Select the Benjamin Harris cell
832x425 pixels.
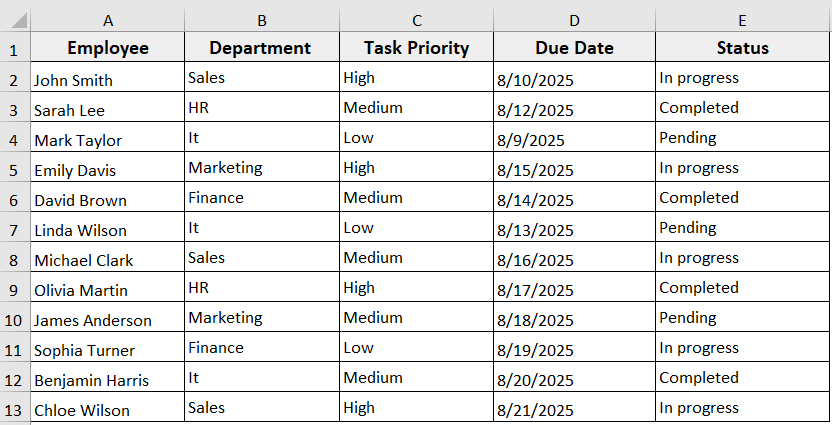pyautogui.click(x=107, y=379)
